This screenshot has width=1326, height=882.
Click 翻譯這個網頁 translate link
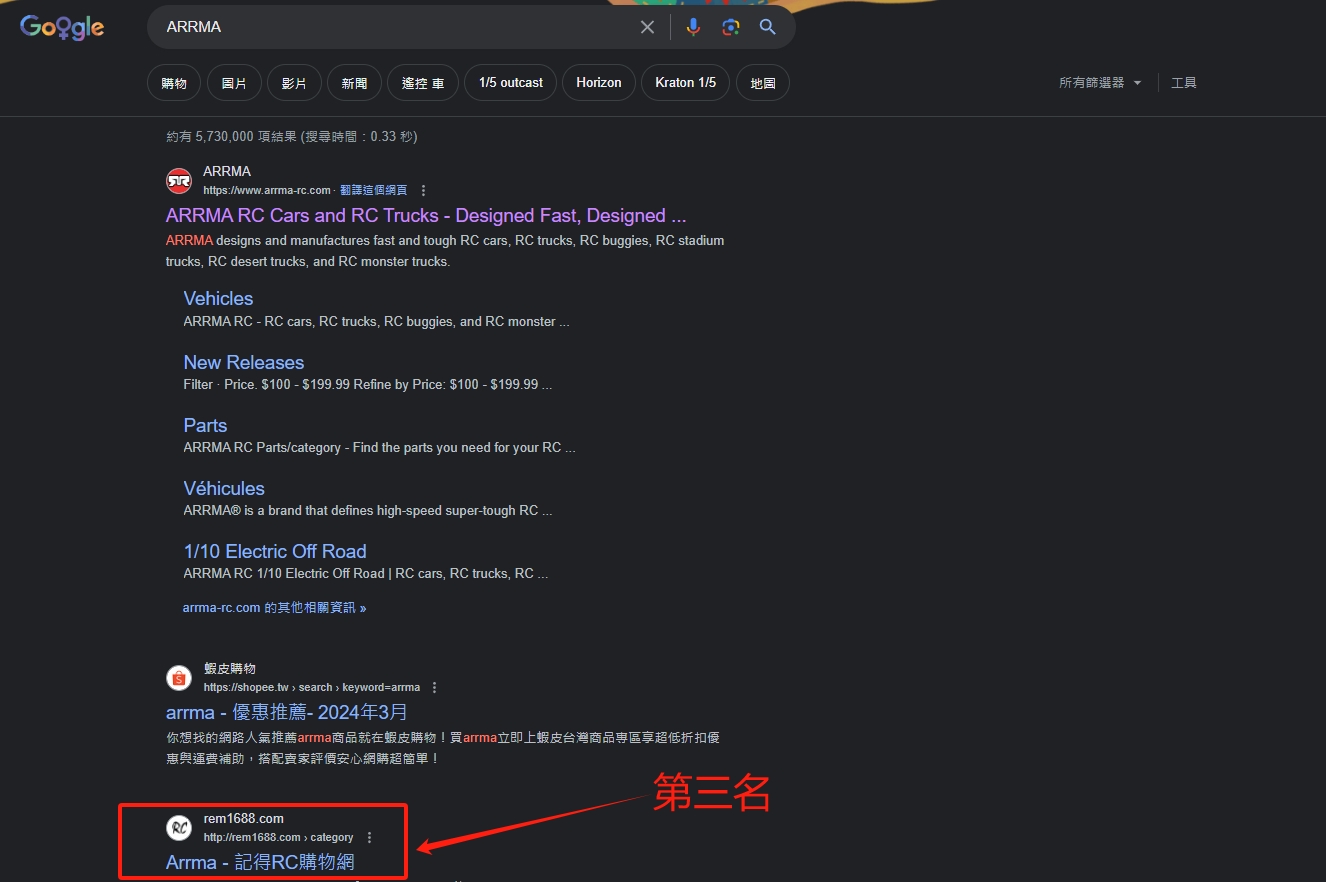373,190
